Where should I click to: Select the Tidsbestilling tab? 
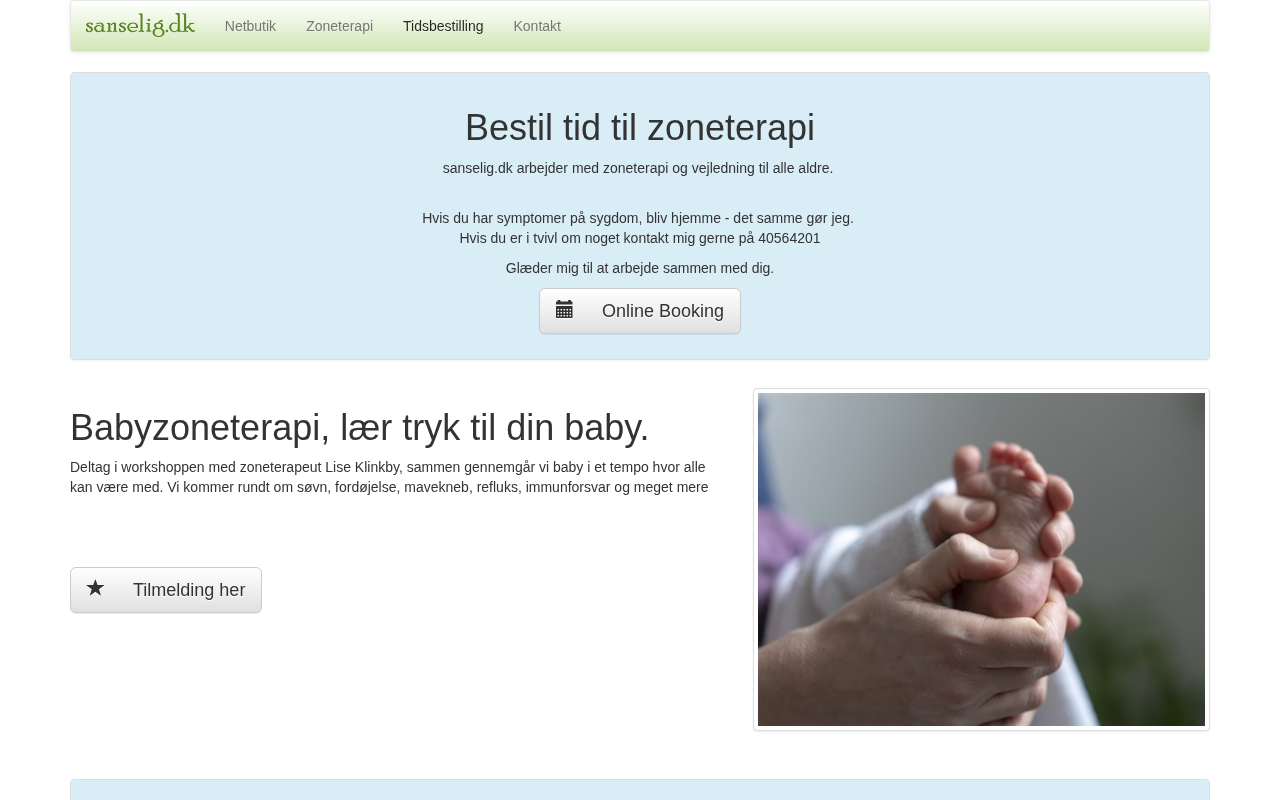pyautogui.click(x=443, y=26)
